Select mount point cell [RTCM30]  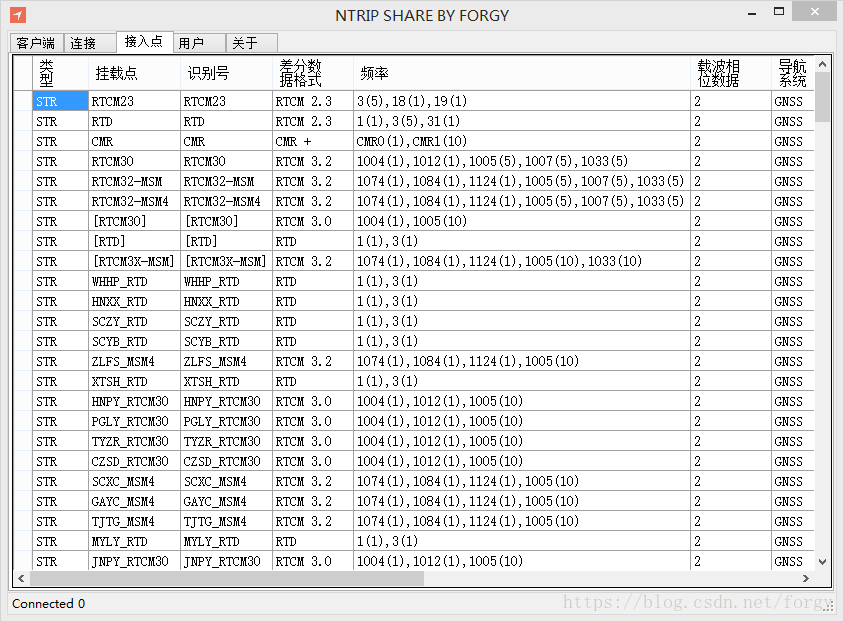[134, 221]
